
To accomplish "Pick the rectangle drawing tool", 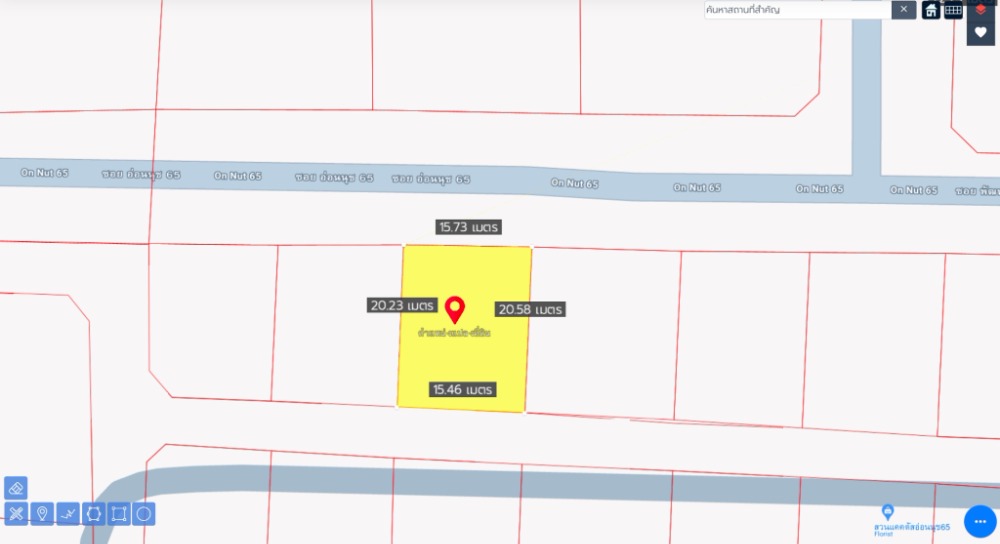I will point(119,514).
